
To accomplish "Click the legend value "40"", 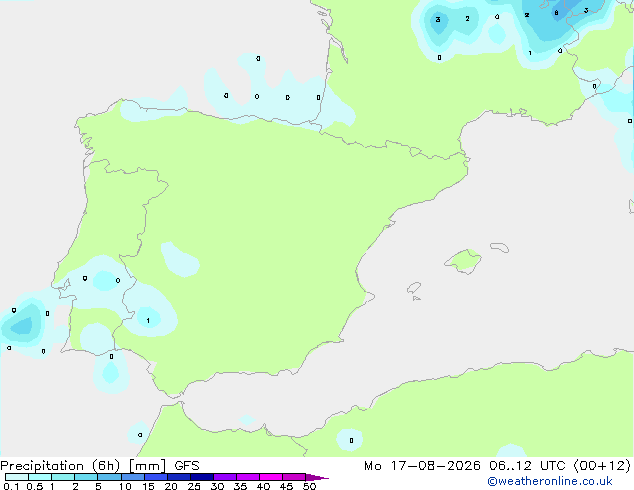I will click(263, 486).
